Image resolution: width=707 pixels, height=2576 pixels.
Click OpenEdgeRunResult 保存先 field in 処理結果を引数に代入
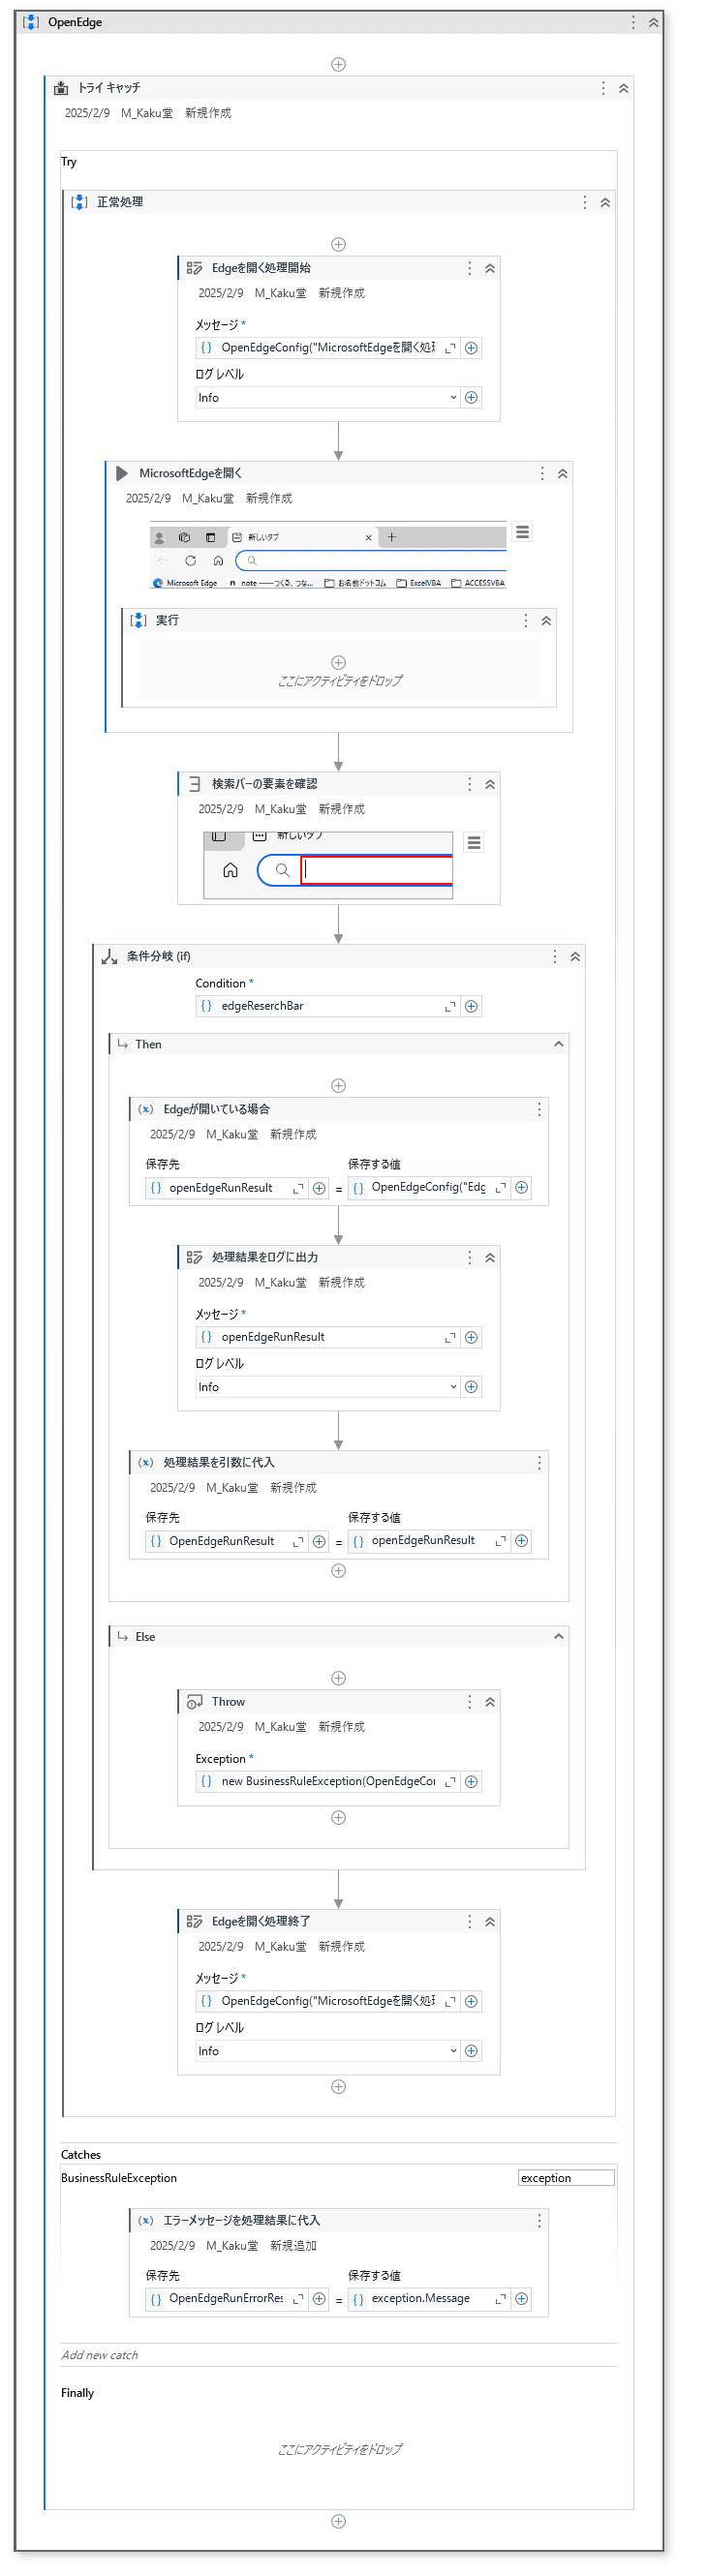click(x=227, y=1541)
